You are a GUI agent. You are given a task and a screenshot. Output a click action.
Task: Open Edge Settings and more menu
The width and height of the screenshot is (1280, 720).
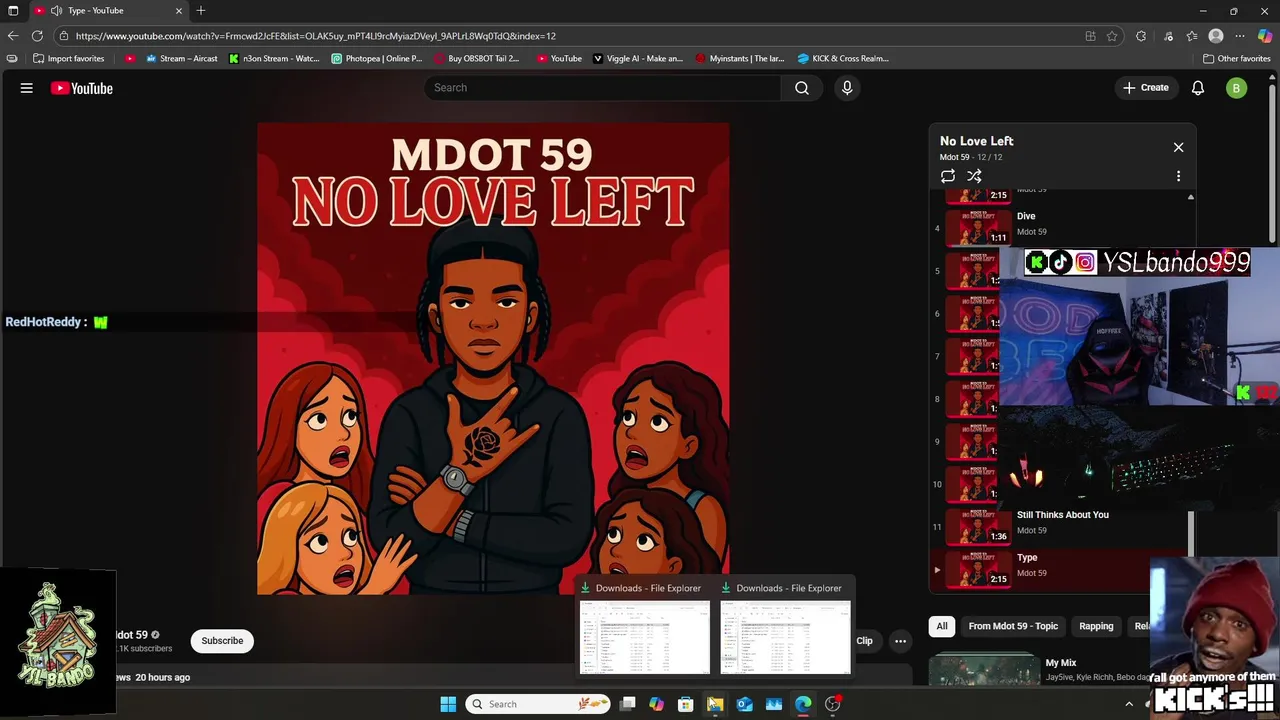pos(1240,36)
